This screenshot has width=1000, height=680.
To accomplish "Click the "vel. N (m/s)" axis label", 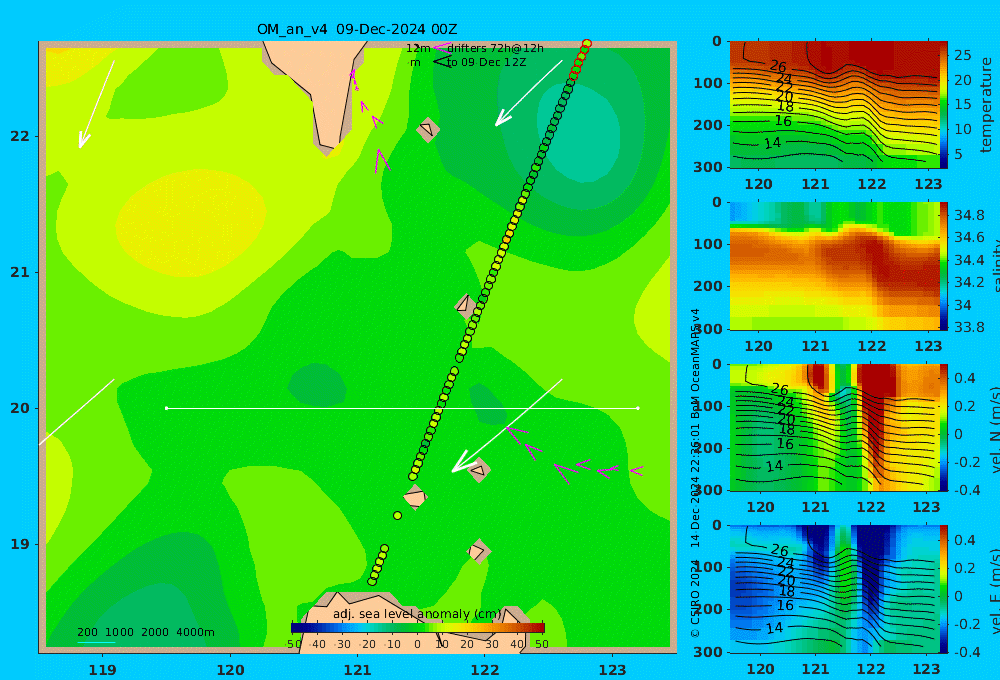I will (995, 428).
